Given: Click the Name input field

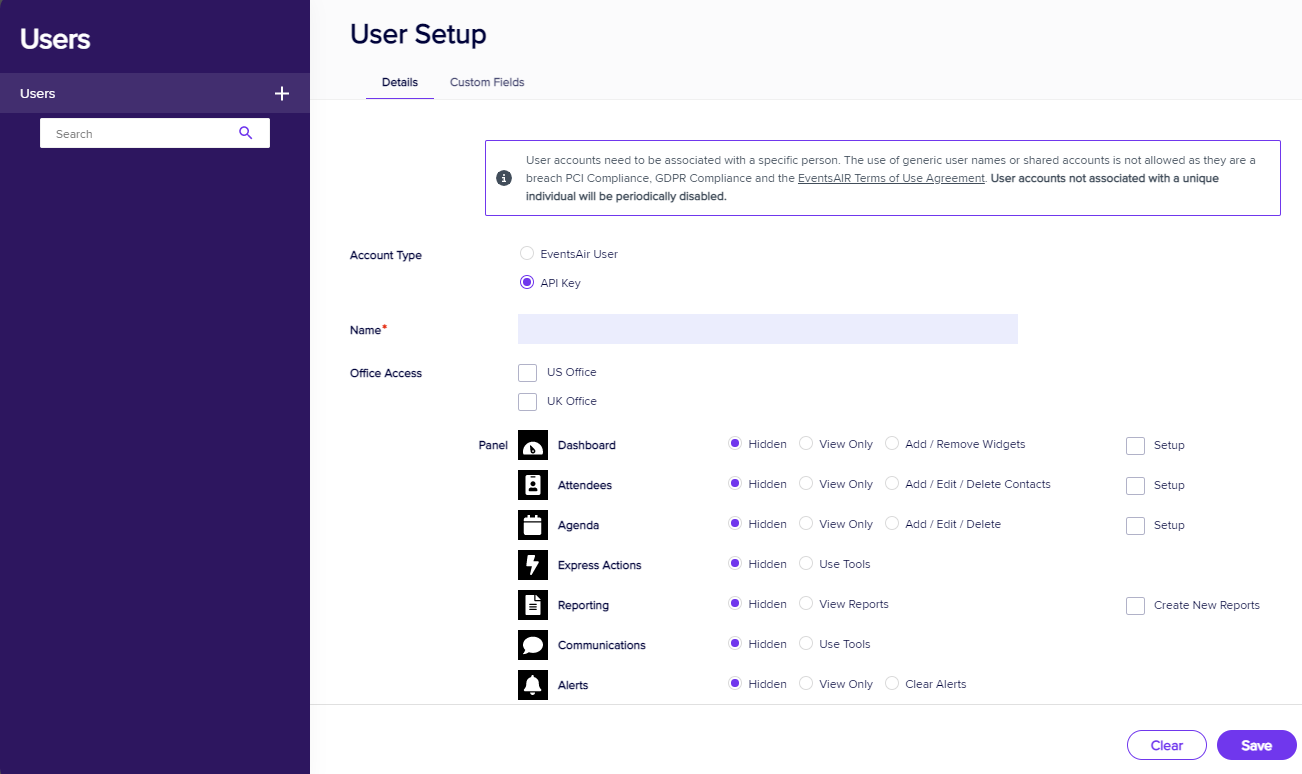Looking at the screenshot, I should (768, 329).
